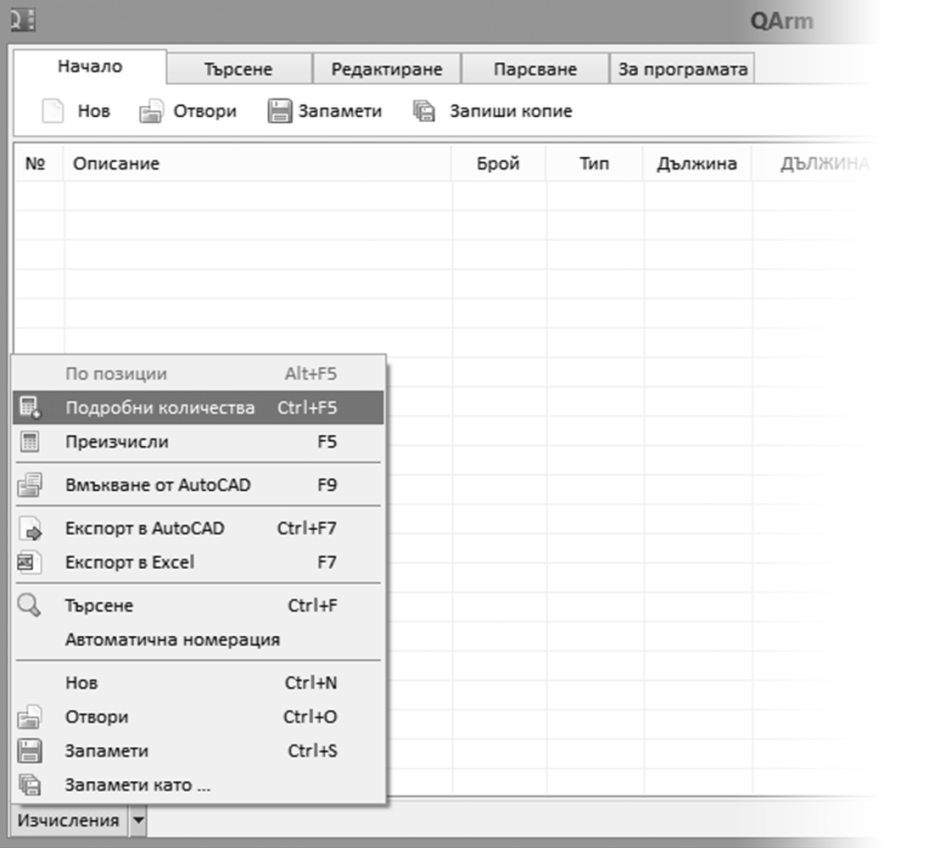The height and width of the screenshot is (848, 940).
Task: Click the Търсене magnifier icon in menu
Action: point(30,606)
